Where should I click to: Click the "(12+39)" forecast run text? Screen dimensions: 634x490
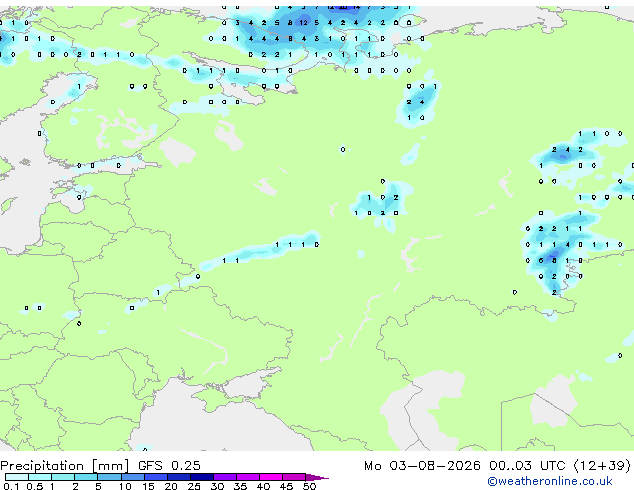pos(602,465)
